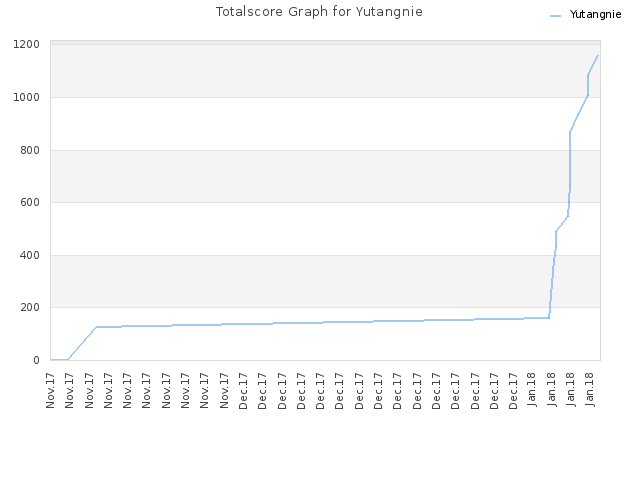The image size is (640, 480).
Task: Select the 600 y-axis label
Action: 30,202
